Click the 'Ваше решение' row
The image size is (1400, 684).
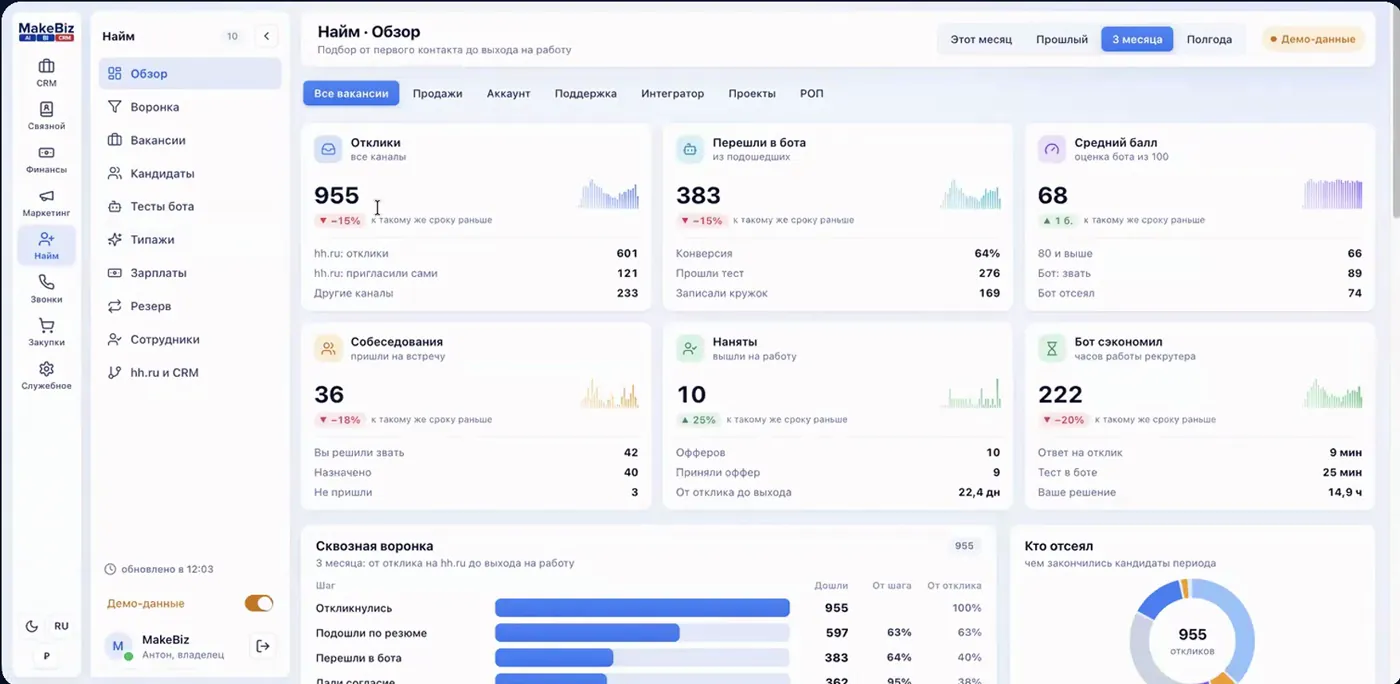point(1200,492)
